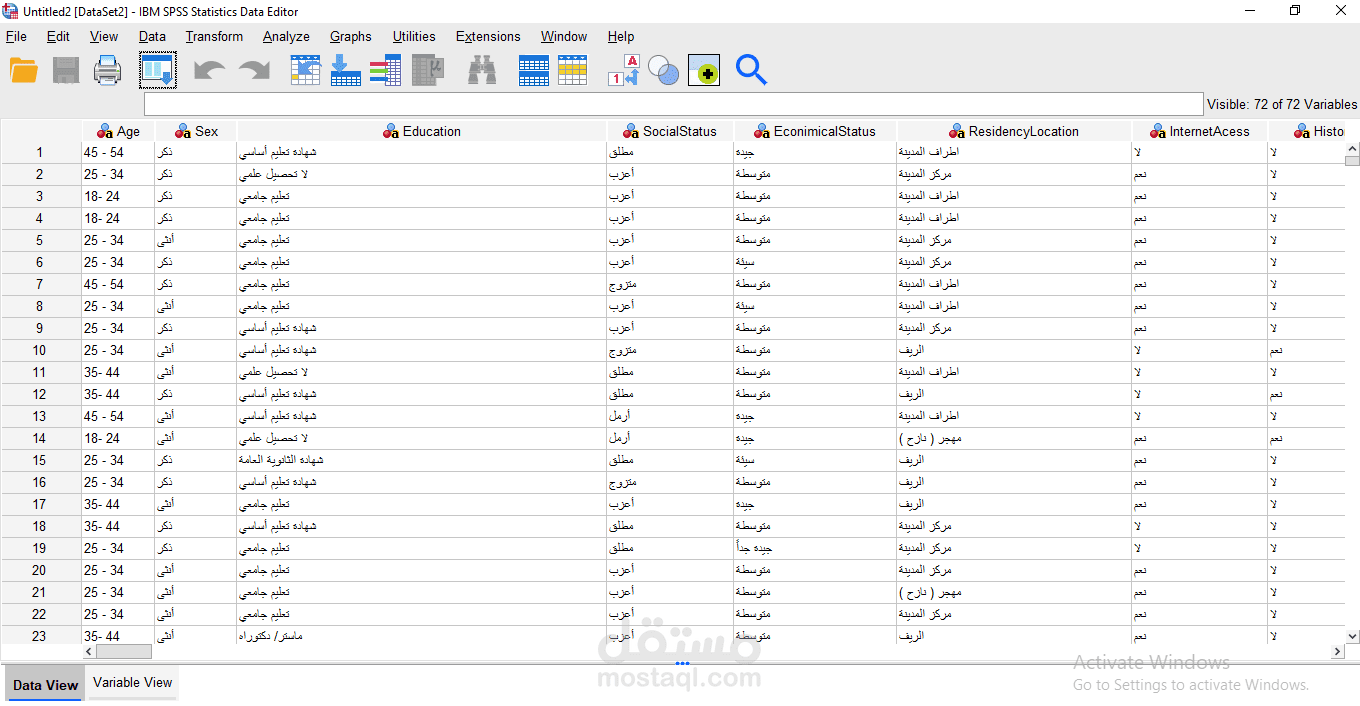The height and width of the screenshot is (706, 1360).
Task: Select the Data View tab
Action: (x=45, y=685)
